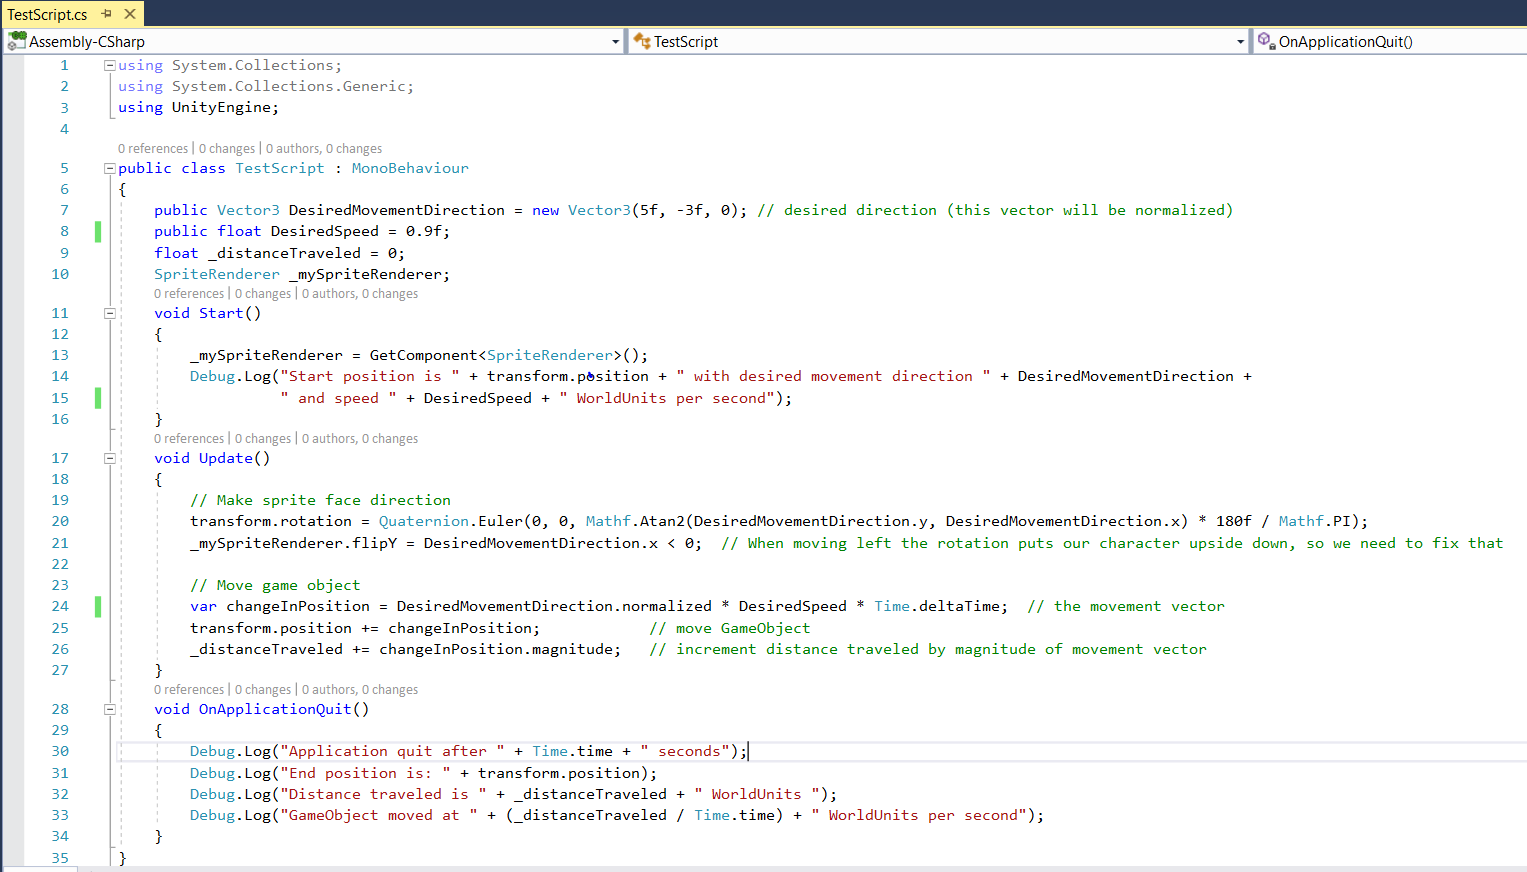Open the TestScript class dropdown
Image resolution: width=1527 pixels, height=872 pixels.
pos(1240,42)
